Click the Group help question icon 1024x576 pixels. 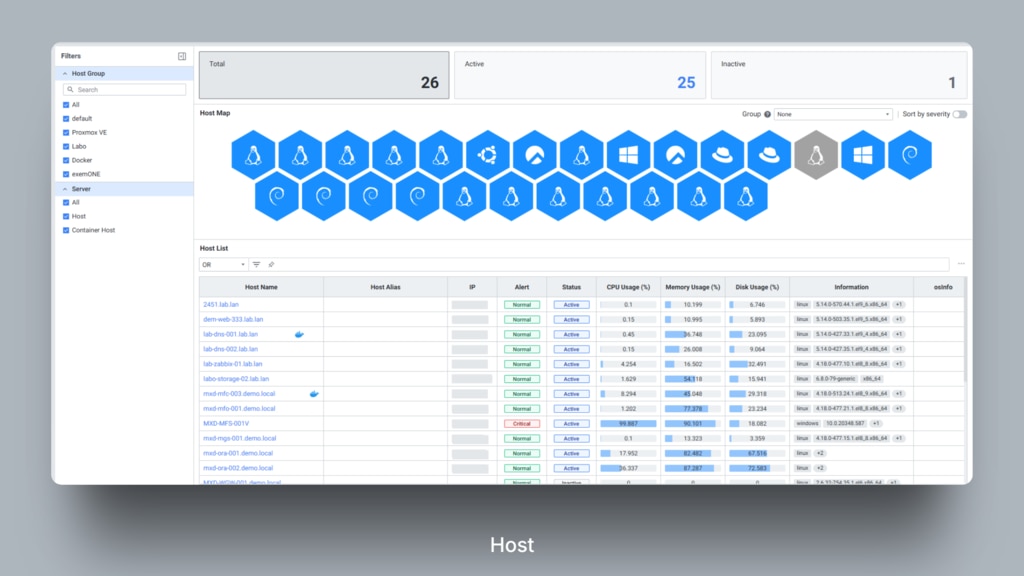point(767,115)
